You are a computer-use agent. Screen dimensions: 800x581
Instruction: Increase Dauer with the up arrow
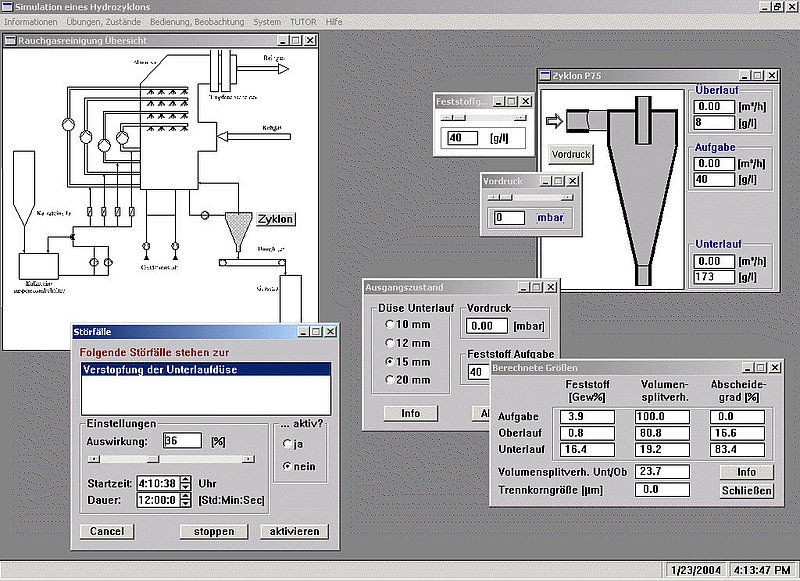[x=186, y=496]
